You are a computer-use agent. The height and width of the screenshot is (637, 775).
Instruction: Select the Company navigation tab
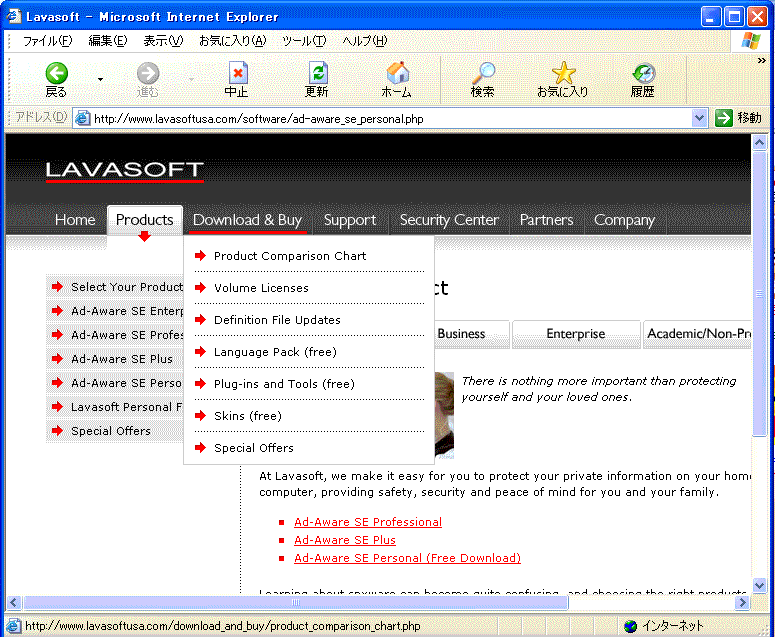pos(624,220)
